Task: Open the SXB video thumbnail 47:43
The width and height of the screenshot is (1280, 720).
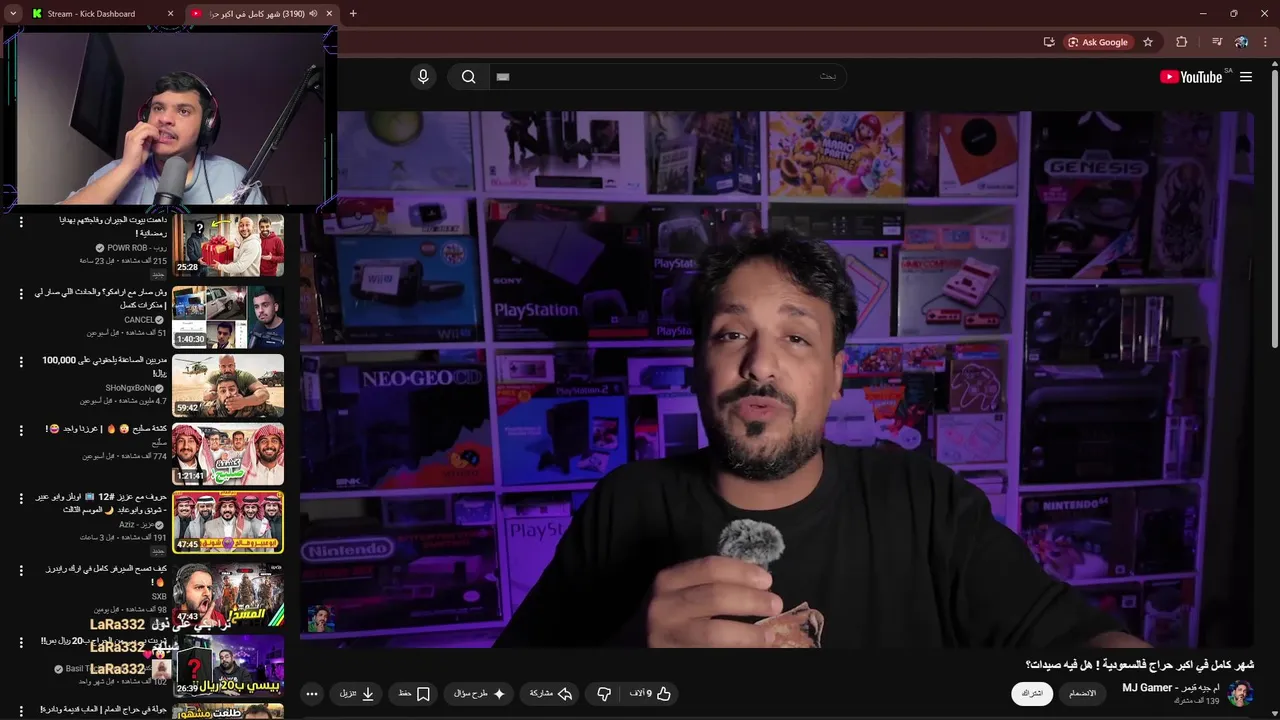Action: click(x=228, y=594)
